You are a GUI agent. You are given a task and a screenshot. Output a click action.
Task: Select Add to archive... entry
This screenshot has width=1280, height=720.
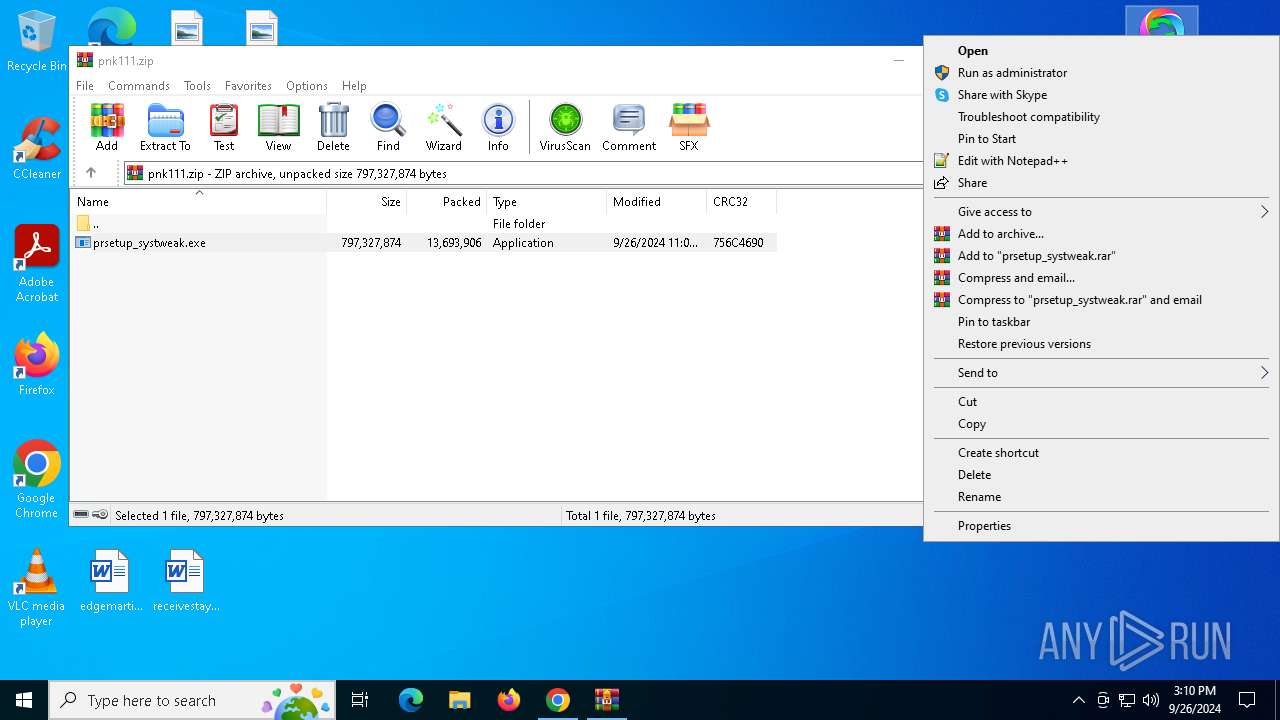tap(1101, 233)
